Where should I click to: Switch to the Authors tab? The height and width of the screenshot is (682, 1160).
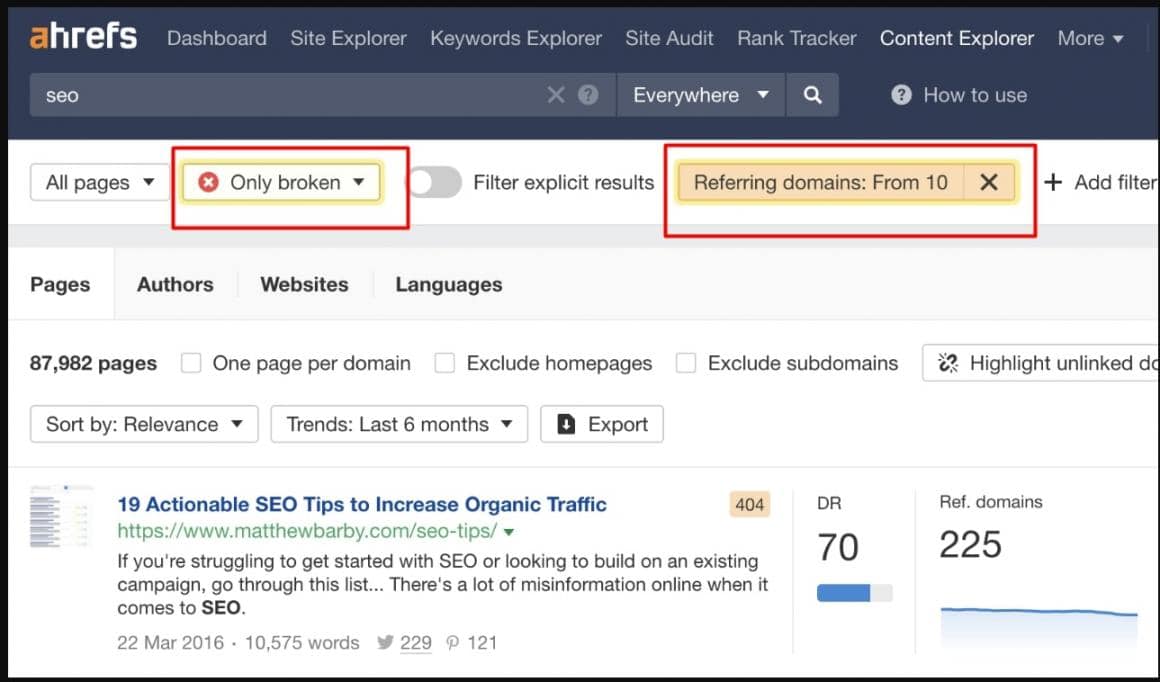point(175,284)
